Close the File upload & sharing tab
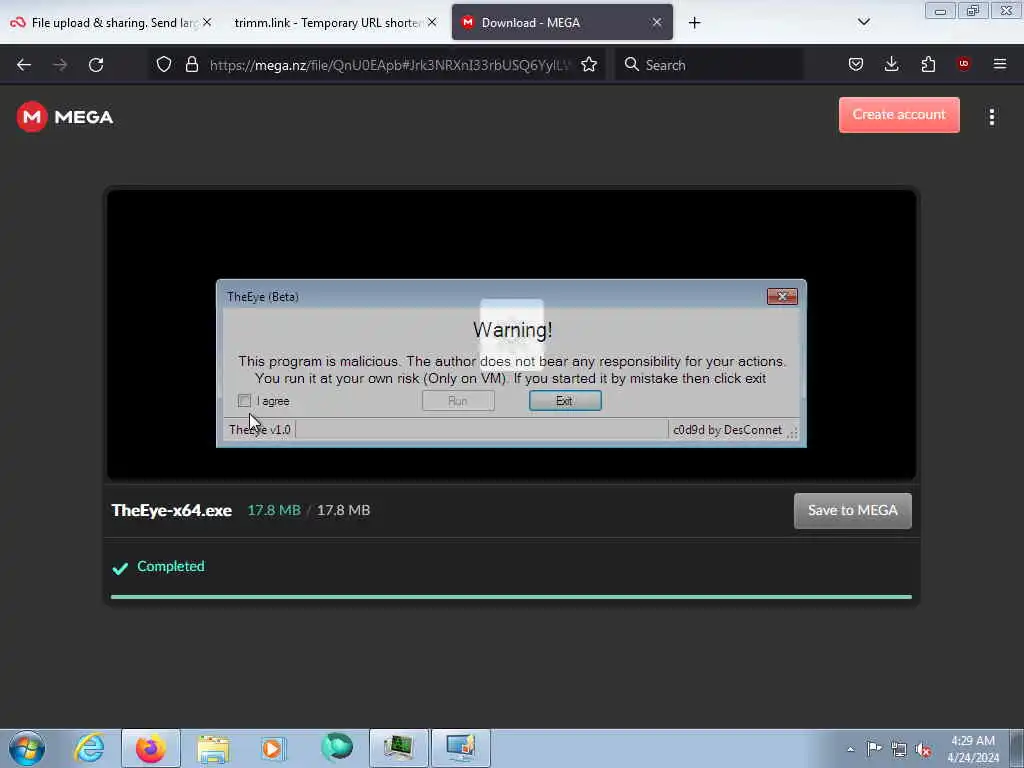 pos(206,22)
